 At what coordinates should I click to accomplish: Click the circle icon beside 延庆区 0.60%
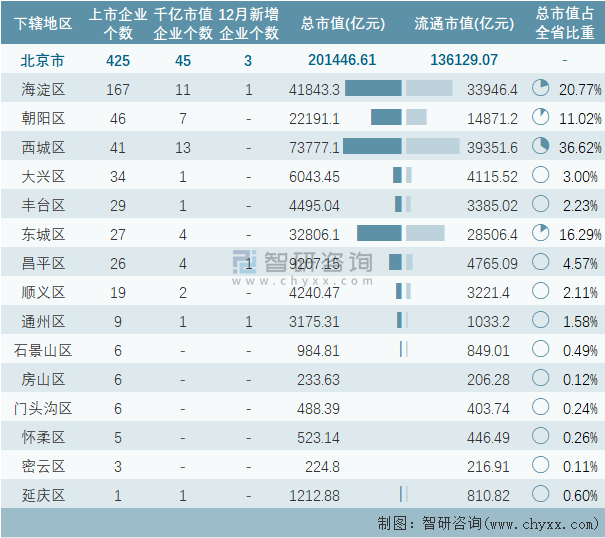[541, 494]
